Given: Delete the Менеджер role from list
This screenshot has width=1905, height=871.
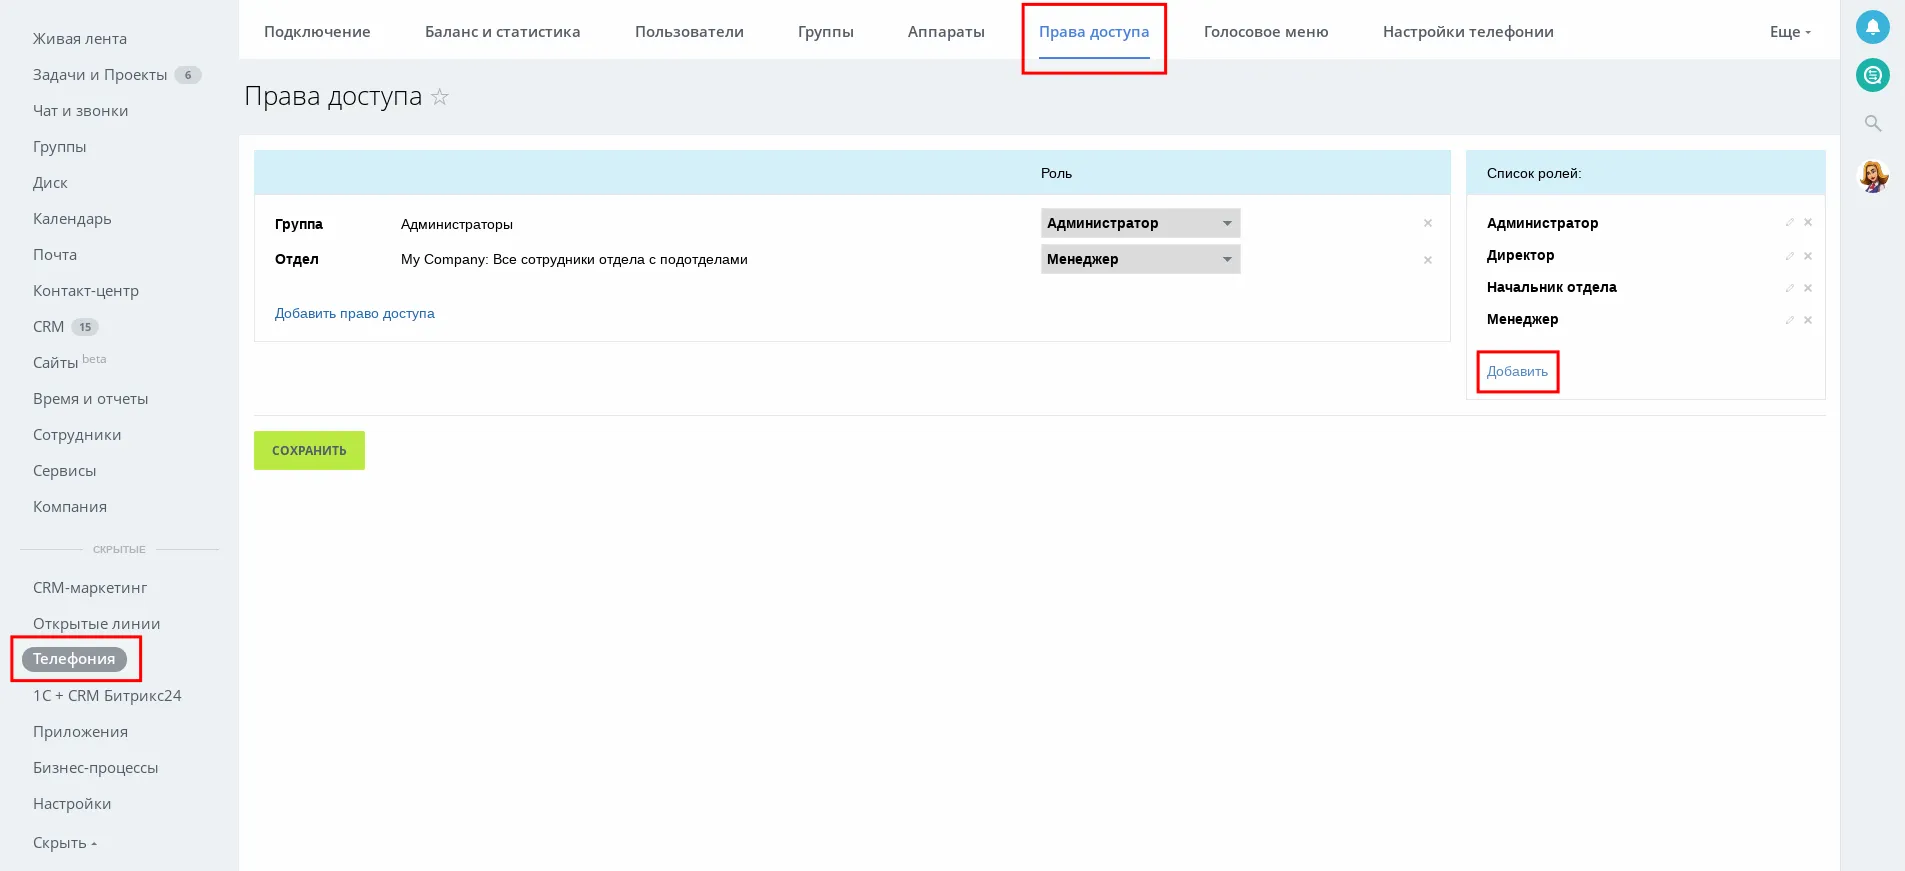Looking at the screenshot, I should 1808,320.
